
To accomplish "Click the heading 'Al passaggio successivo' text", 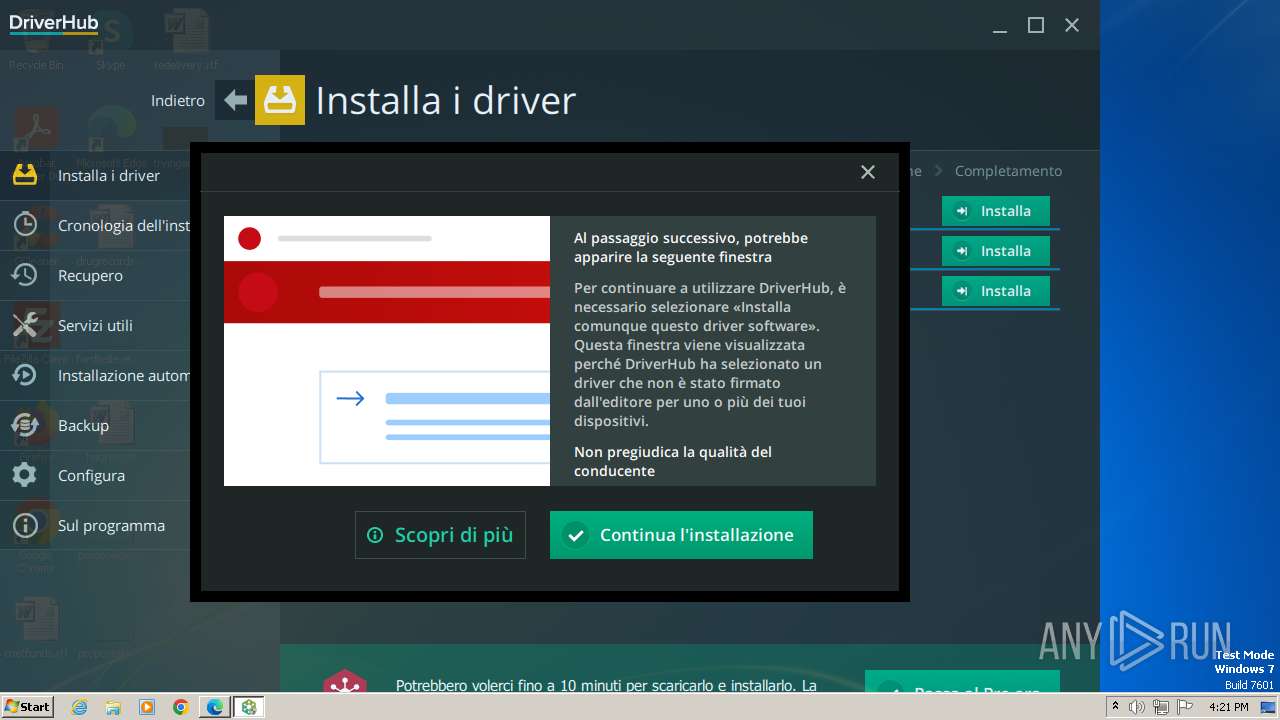I will [691, 247].
